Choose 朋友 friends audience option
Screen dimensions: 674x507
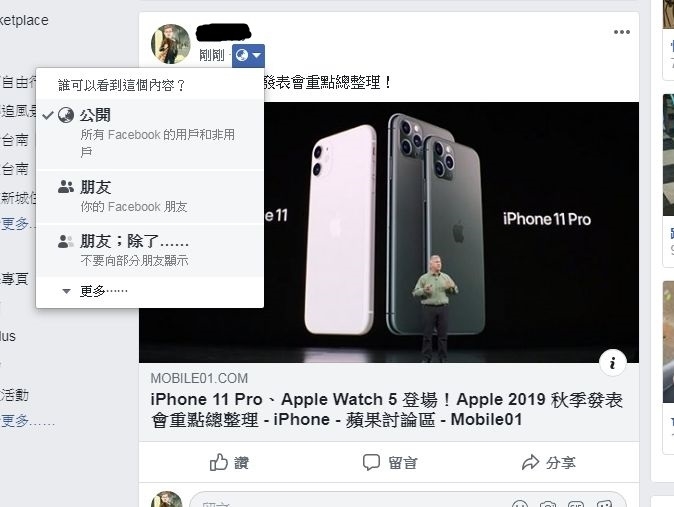point(150,197)
